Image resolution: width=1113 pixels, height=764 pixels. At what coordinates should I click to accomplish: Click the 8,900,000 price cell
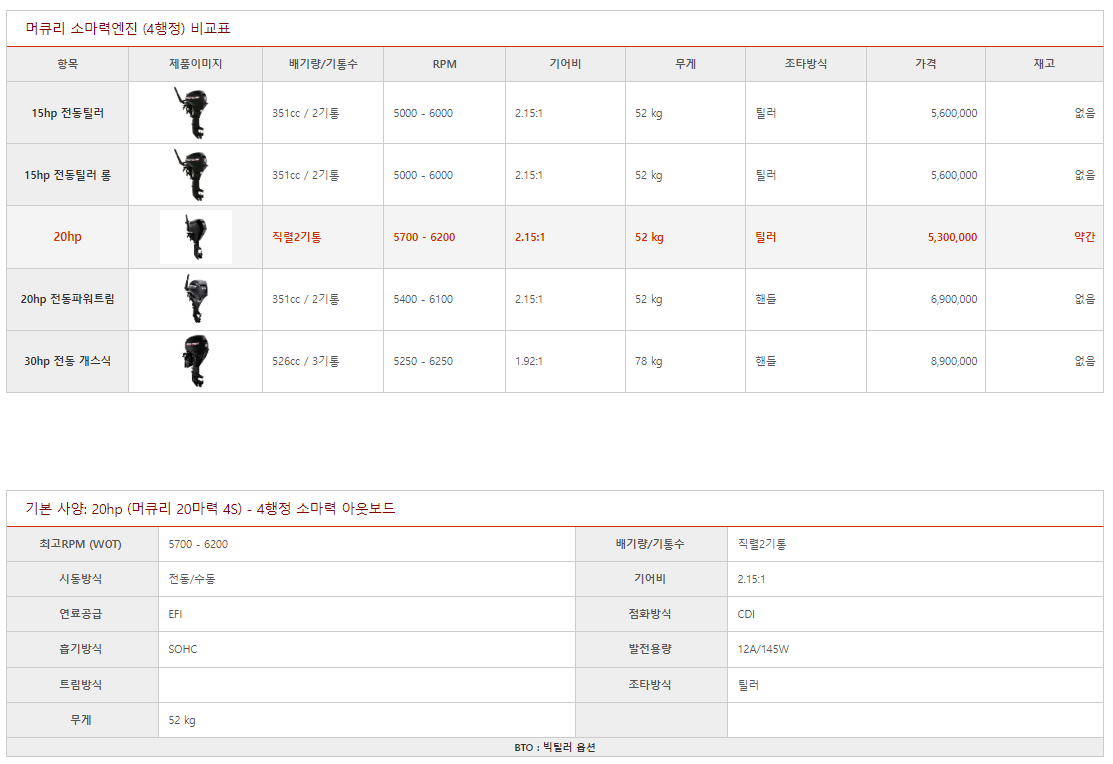(x=954, y=361)
